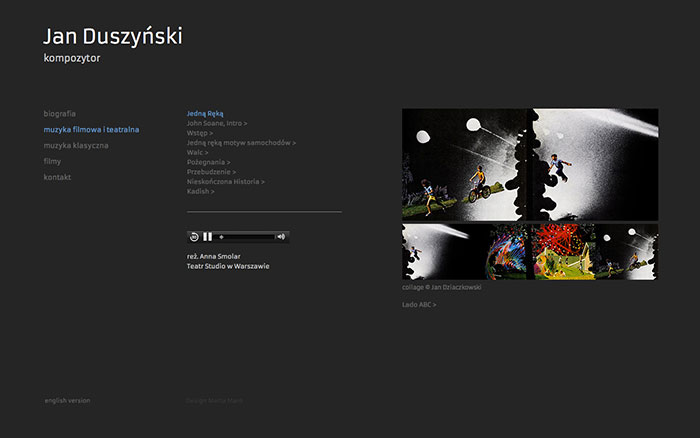
Task: Click the Design credit link in footer
Action: pyautogui.click(x=214, y=400)
